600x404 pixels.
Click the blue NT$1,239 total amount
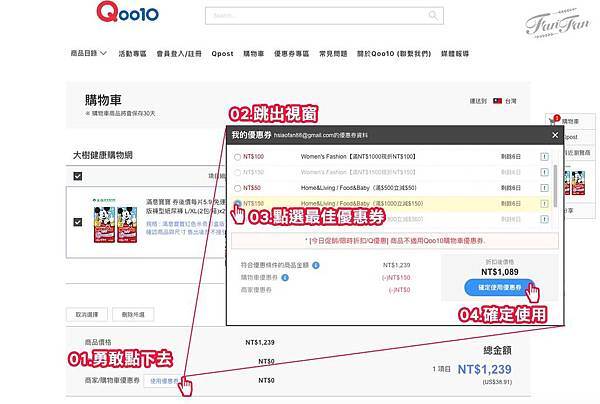tap(484, 369)
